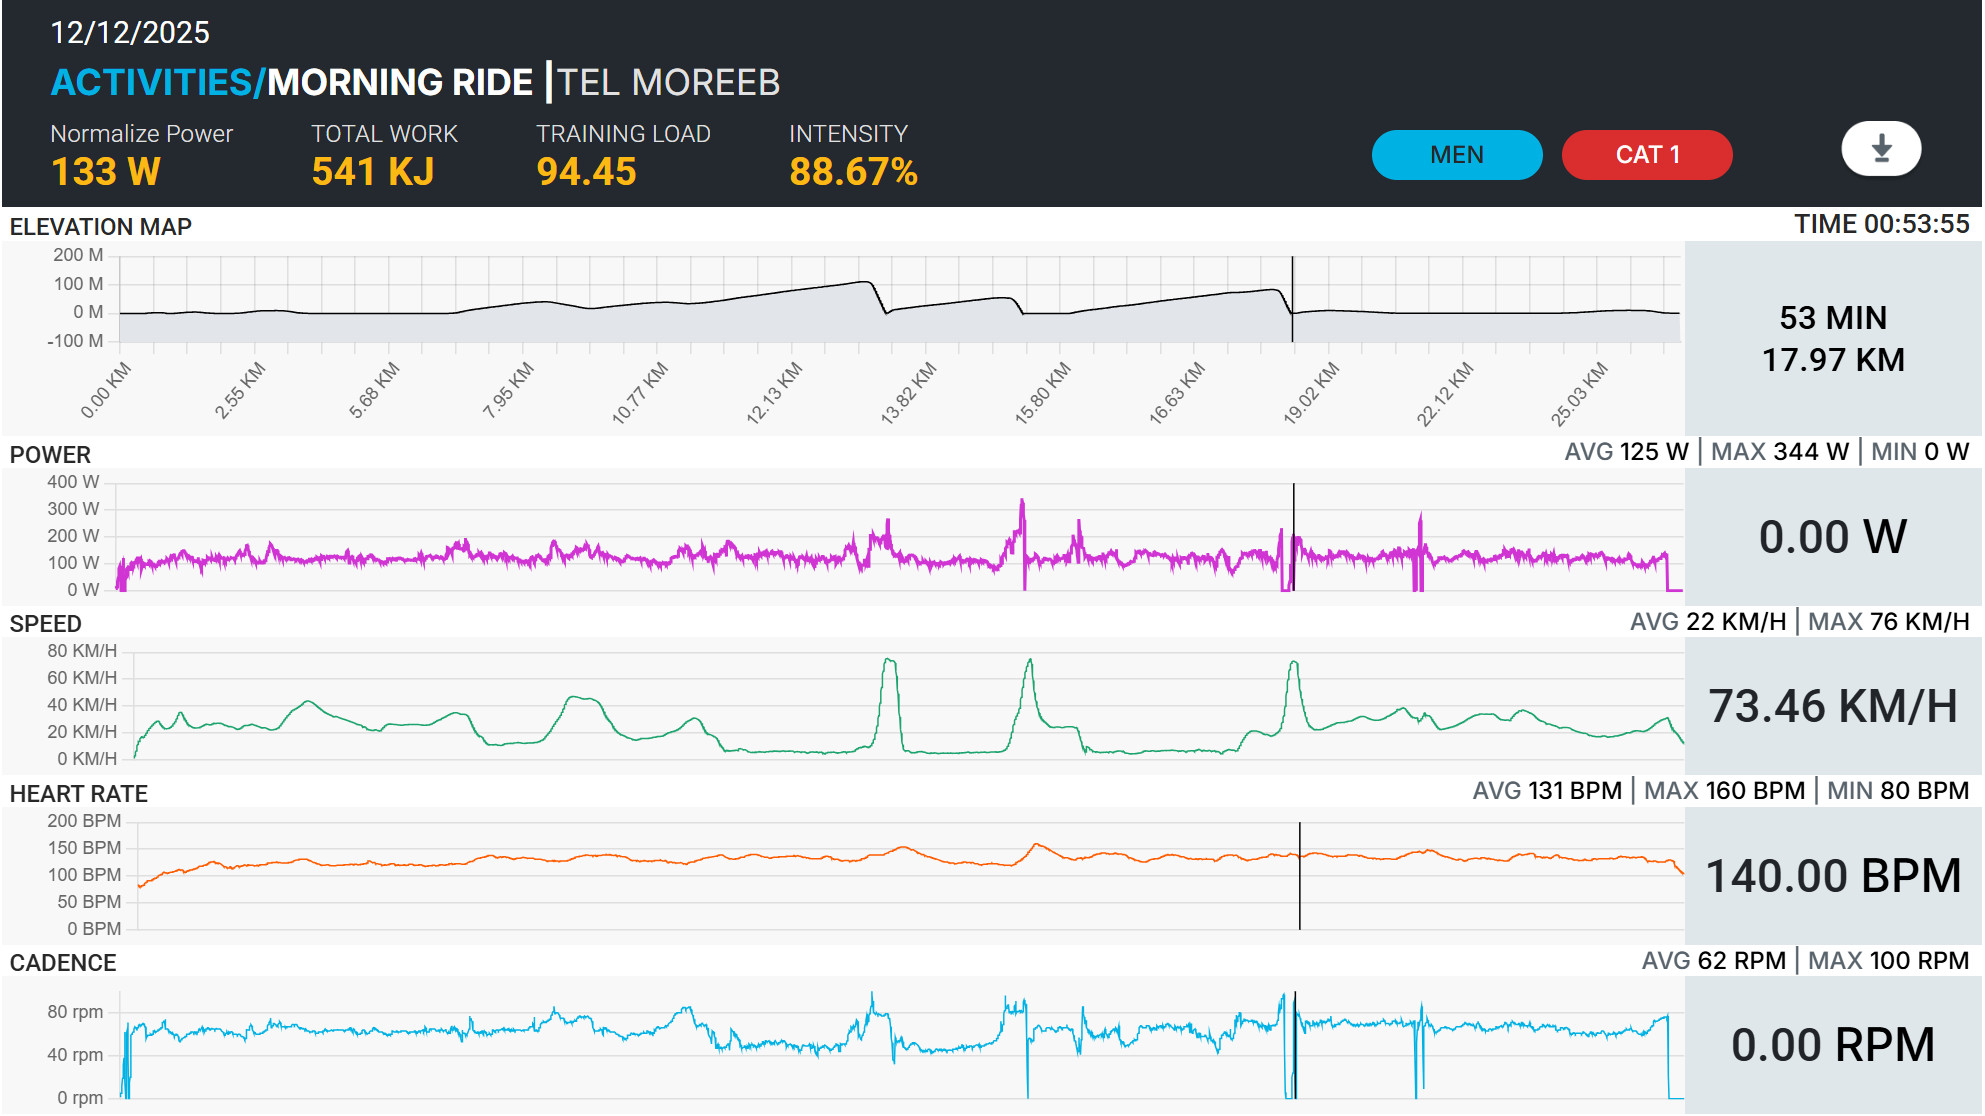Click the TRAINING LOAD 94.45 value
This screenshot has width=1985, height=1116.
587,172
